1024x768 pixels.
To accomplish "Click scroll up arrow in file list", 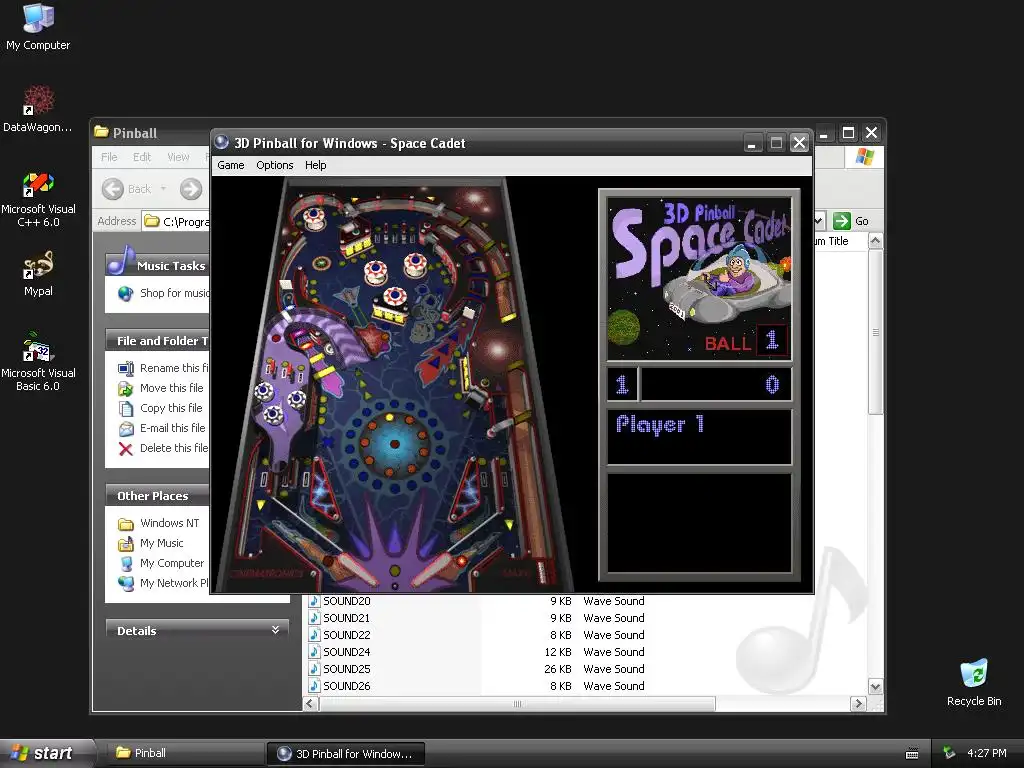I will click(x=875, y=241).
